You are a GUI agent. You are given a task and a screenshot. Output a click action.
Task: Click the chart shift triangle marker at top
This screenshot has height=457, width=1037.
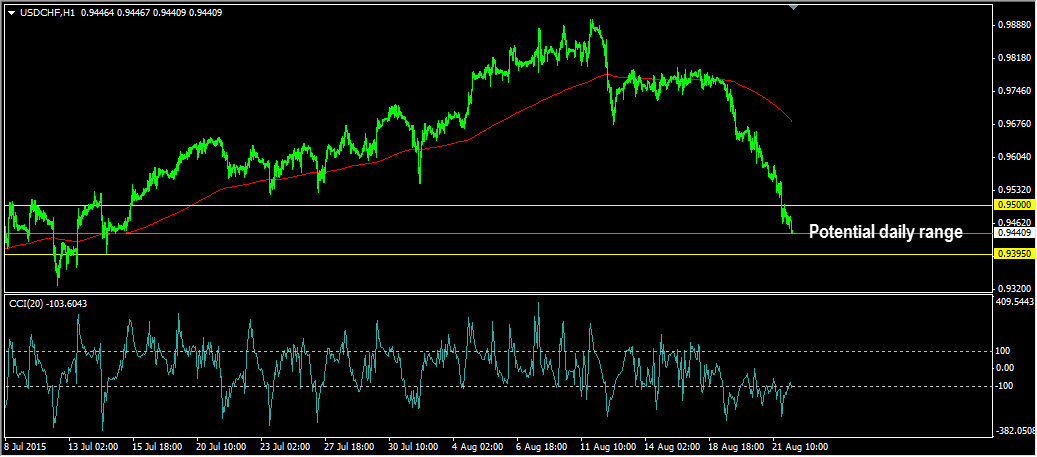click(794, 7)
